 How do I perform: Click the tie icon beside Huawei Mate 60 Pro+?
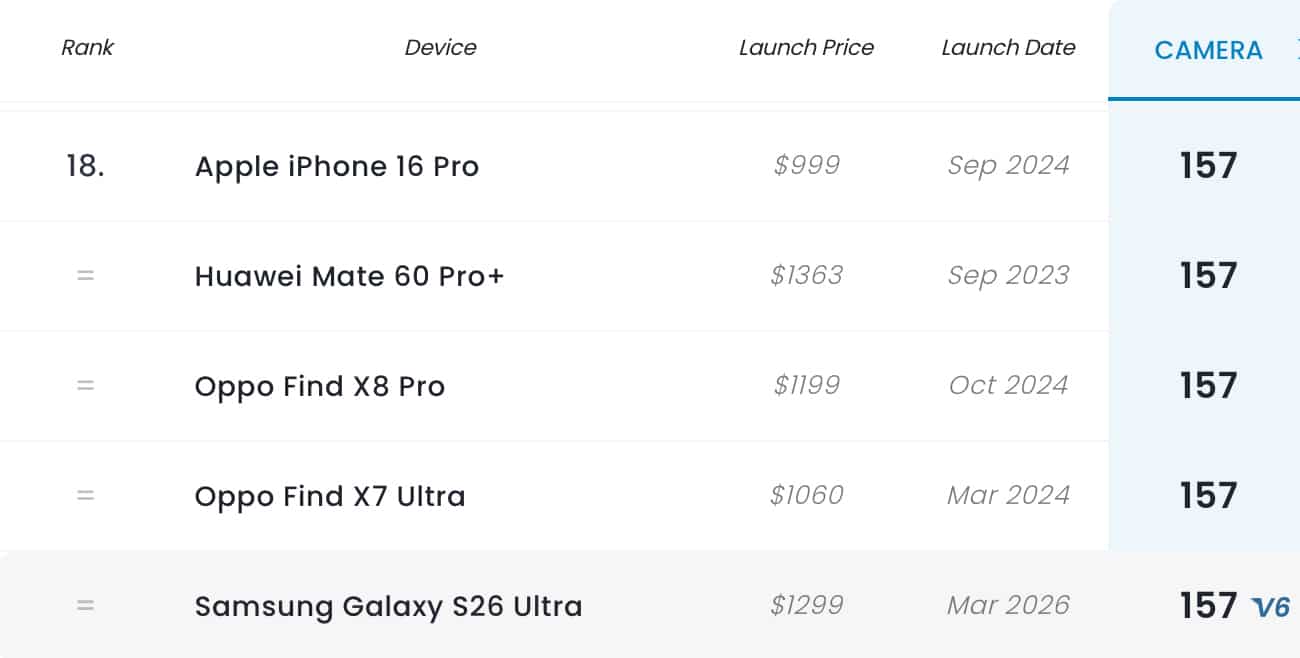click(x=85, y=276)
